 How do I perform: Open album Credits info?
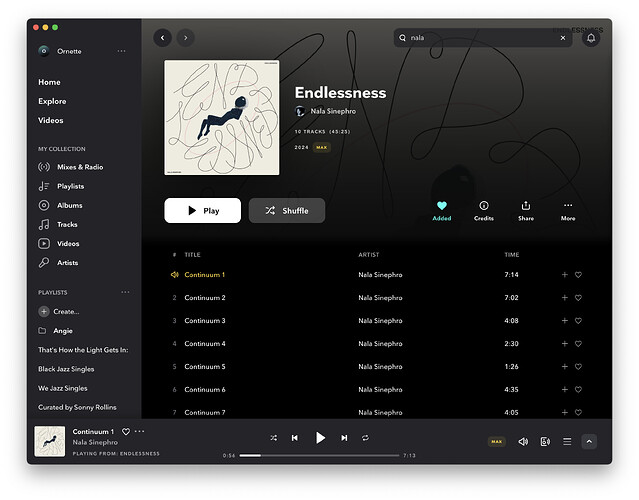point(483,206)
